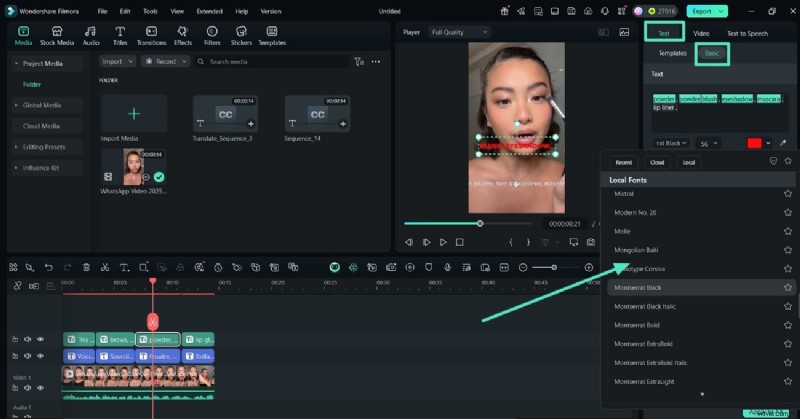Image resolution: width=800 pixels, height=419 pixels.
Task: Pick text color with the eyedropper
Action: [x=783, y=143]
